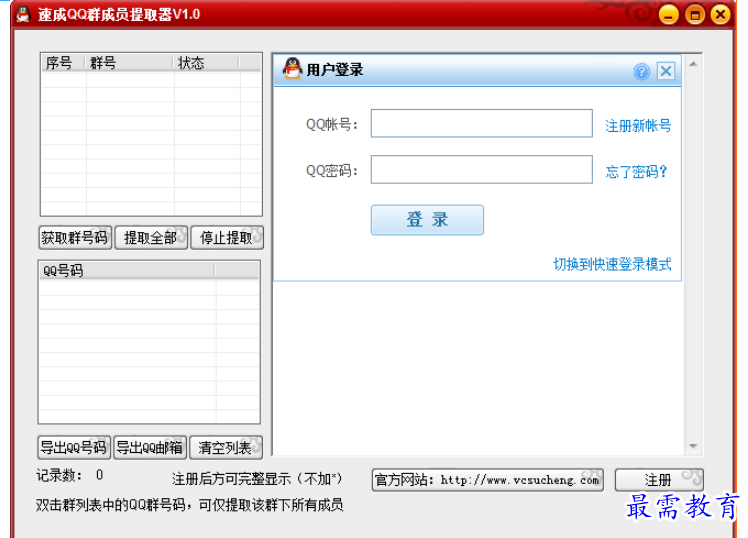Click the 注册 button
The height and width of the screenshot is (538, 748).
[x=659, y=480]
